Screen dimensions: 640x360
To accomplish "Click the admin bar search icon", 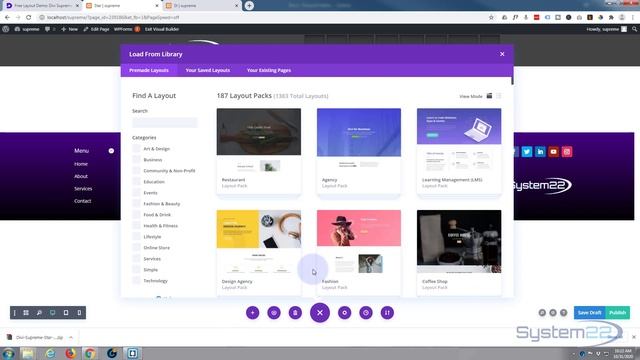I will (634, 29).
